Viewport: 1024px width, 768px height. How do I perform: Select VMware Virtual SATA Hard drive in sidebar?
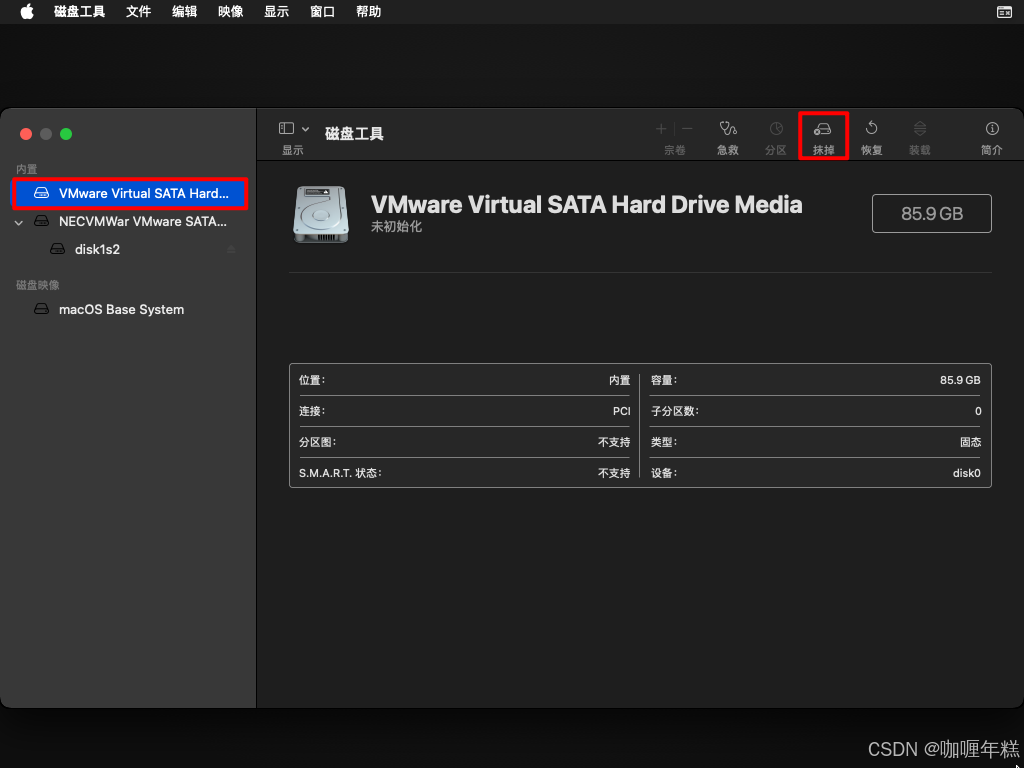click(130, 193)
